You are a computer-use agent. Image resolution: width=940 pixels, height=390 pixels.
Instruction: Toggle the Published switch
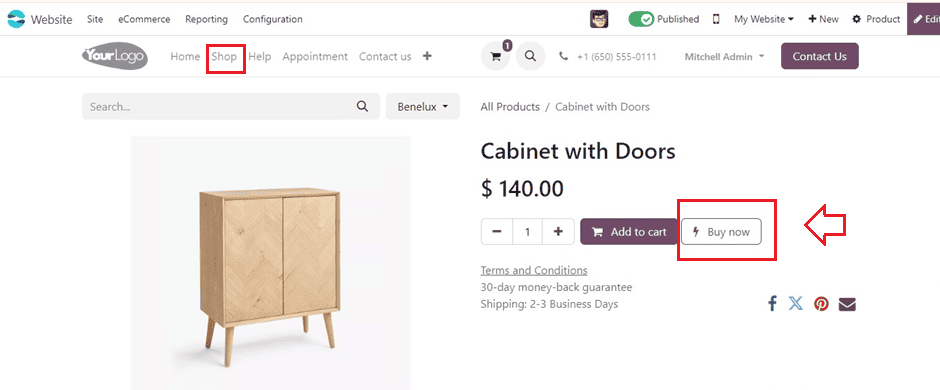click(x=641, y=19)
